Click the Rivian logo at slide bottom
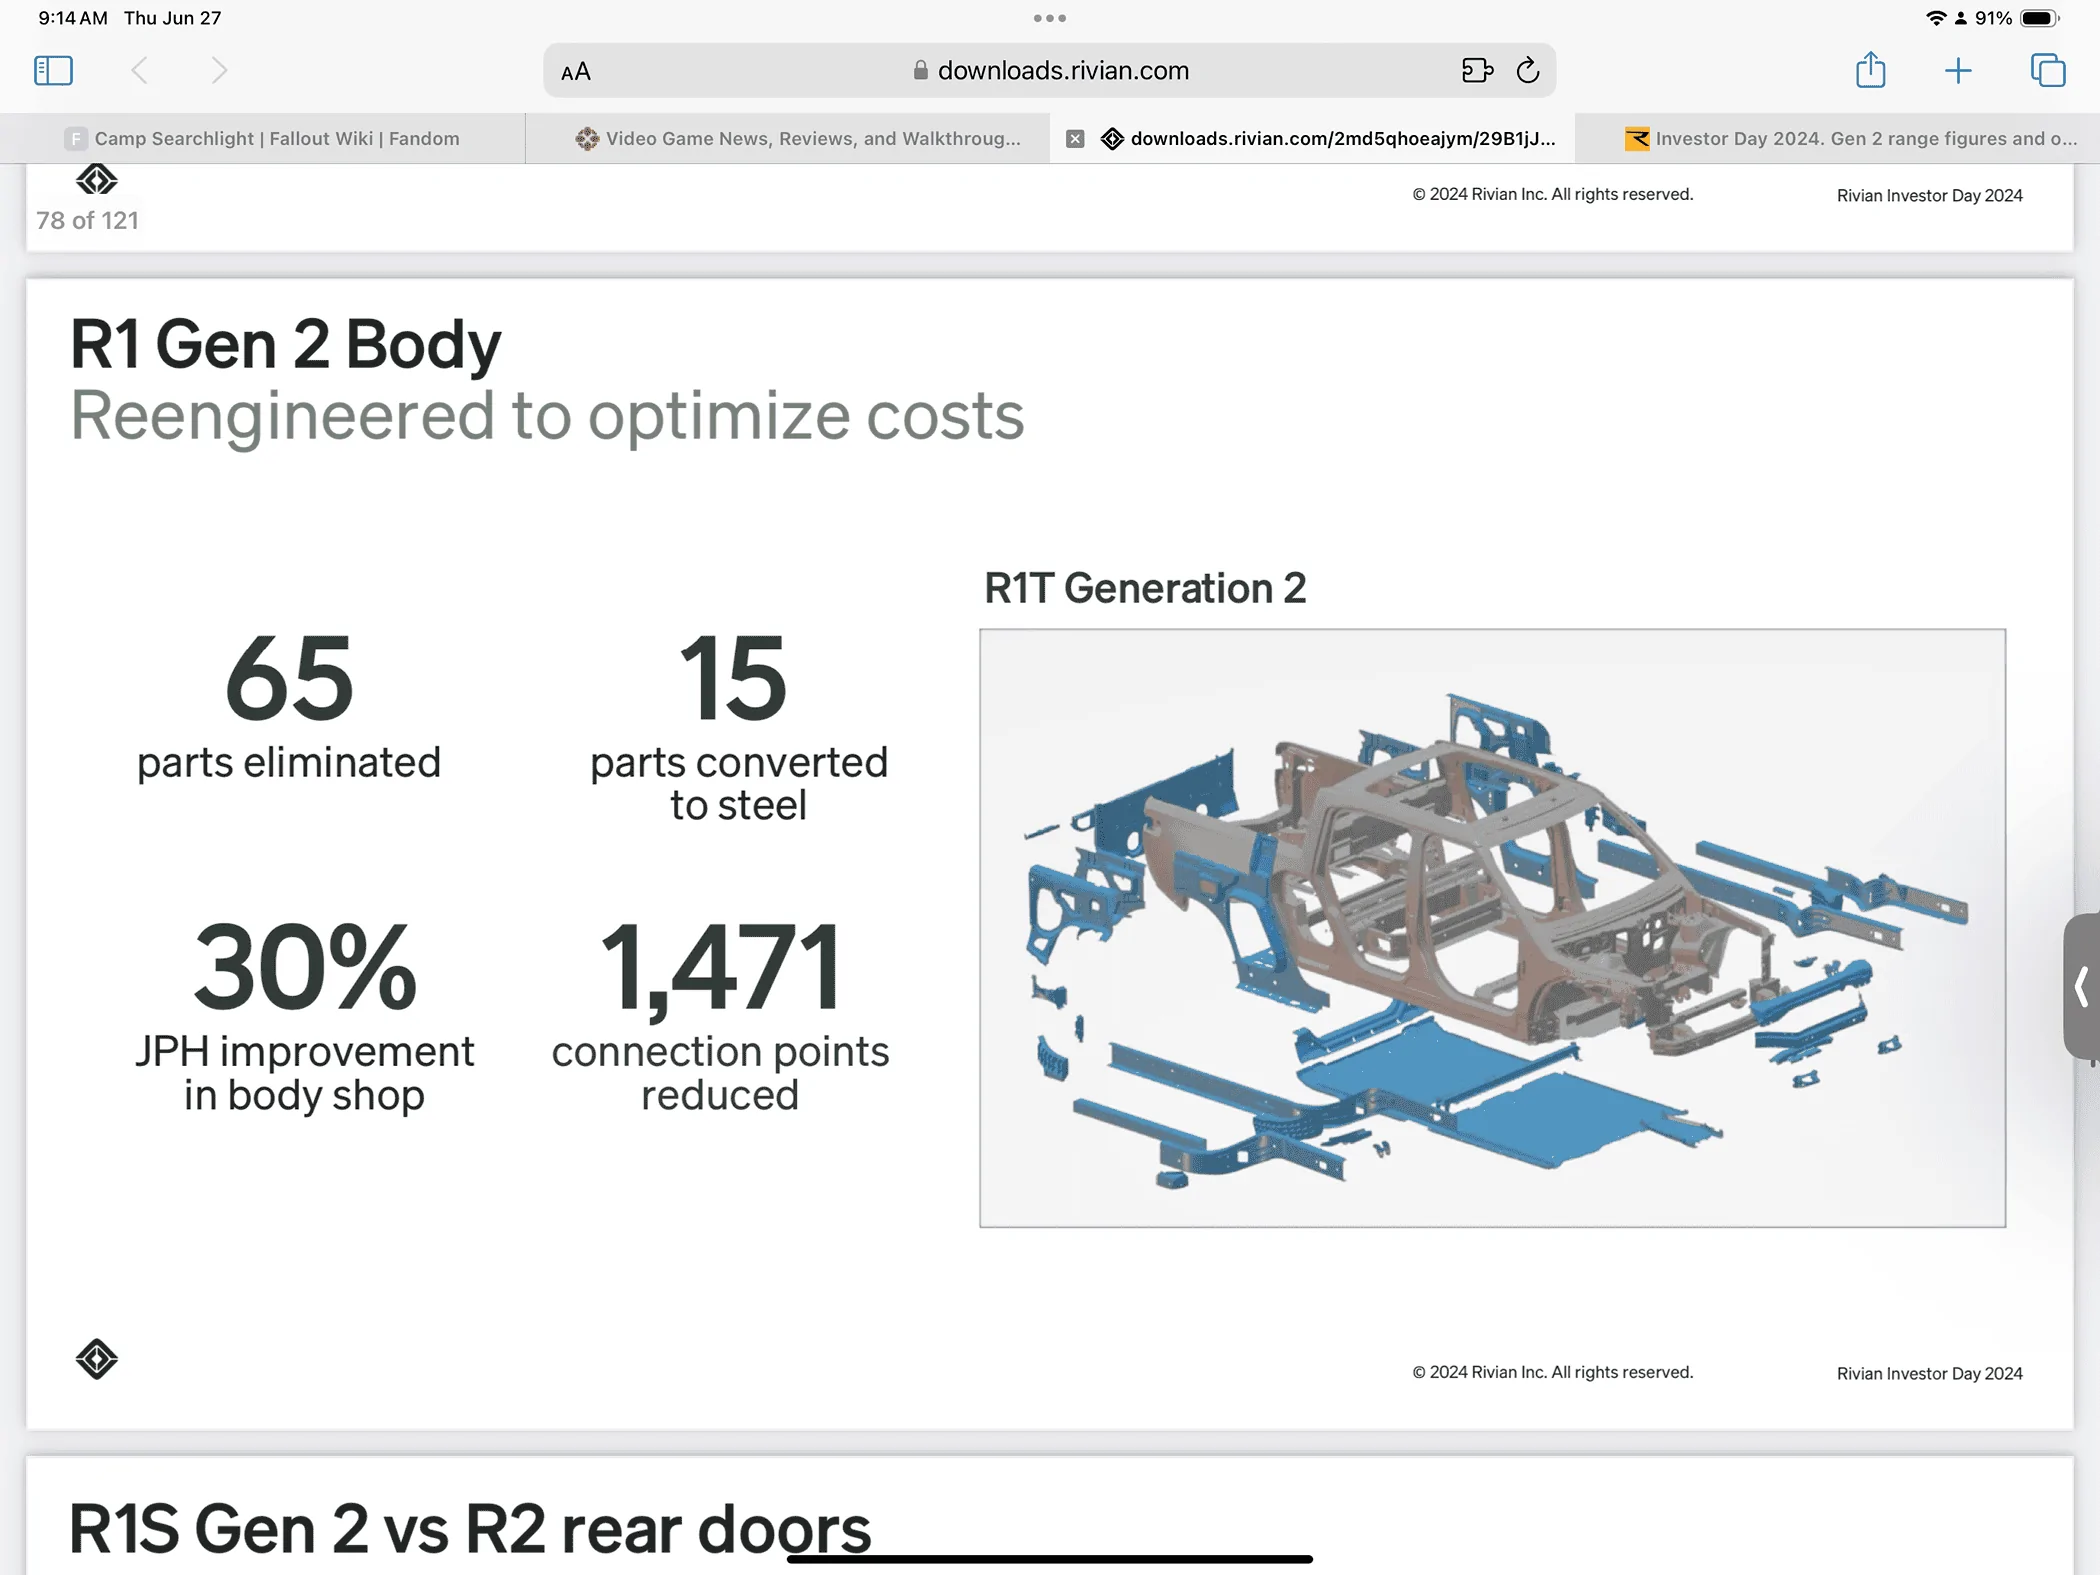 pos(97,1359)
